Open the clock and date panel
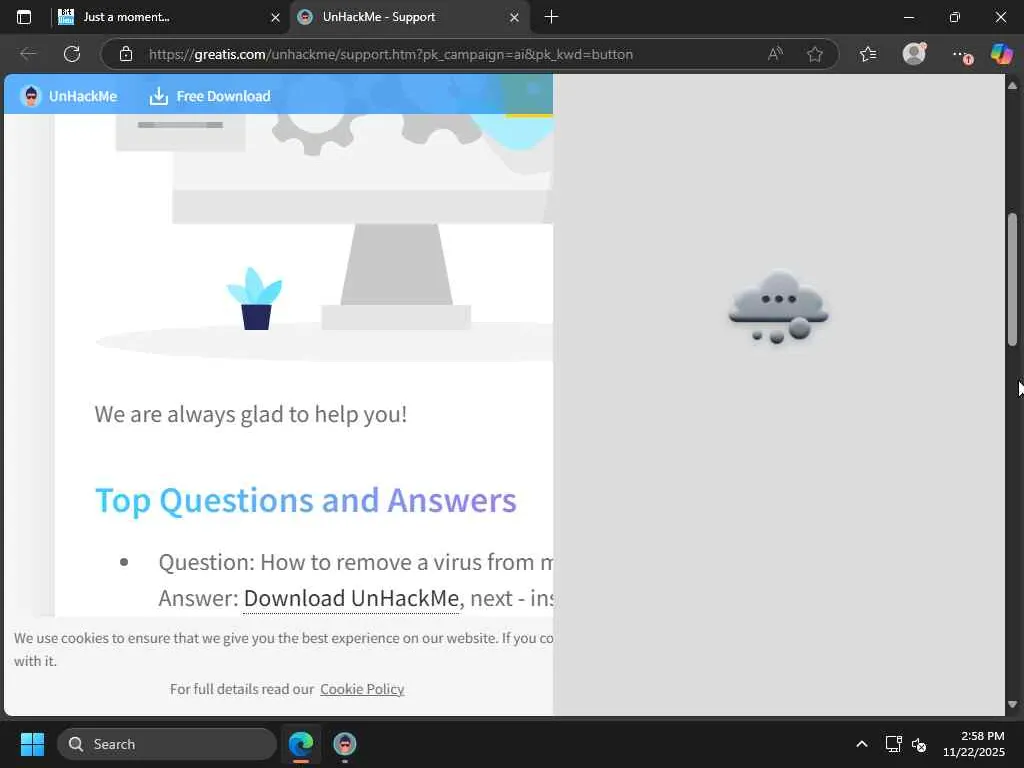This screenshot has width=1024, height=768. coord(974,744)
